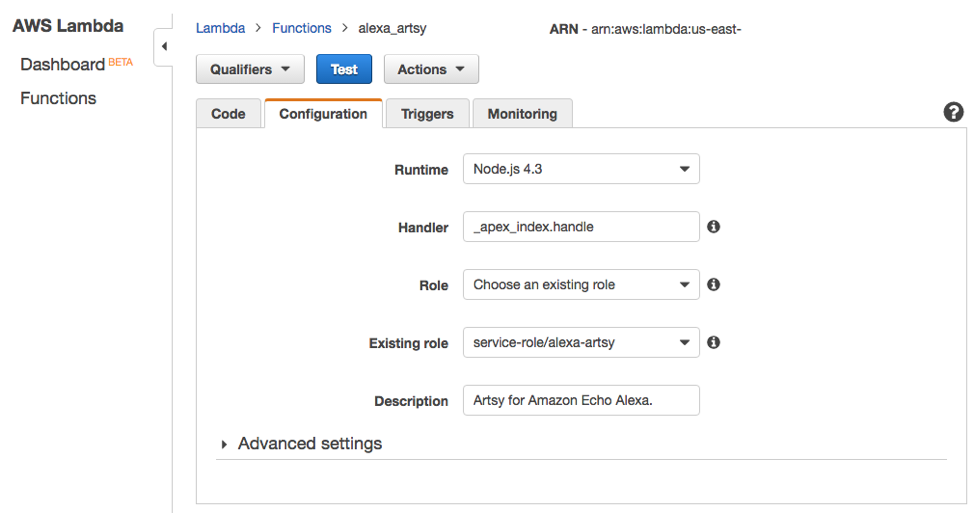Show info icon beside Existing role

tap(714, 343)
